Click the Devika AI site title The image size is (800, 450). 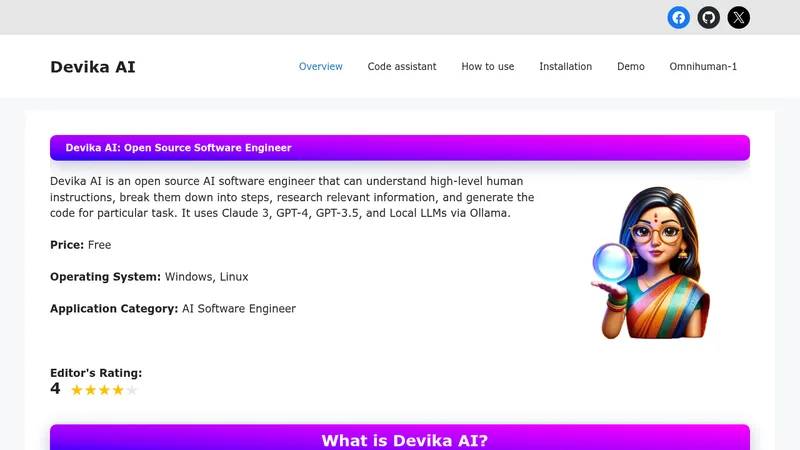(93, 67)
